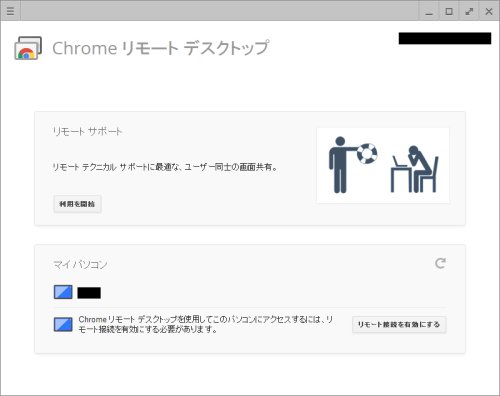Click the redacted account name in the header
This screenshot has height=396, width=500.
tap(445, 38)
